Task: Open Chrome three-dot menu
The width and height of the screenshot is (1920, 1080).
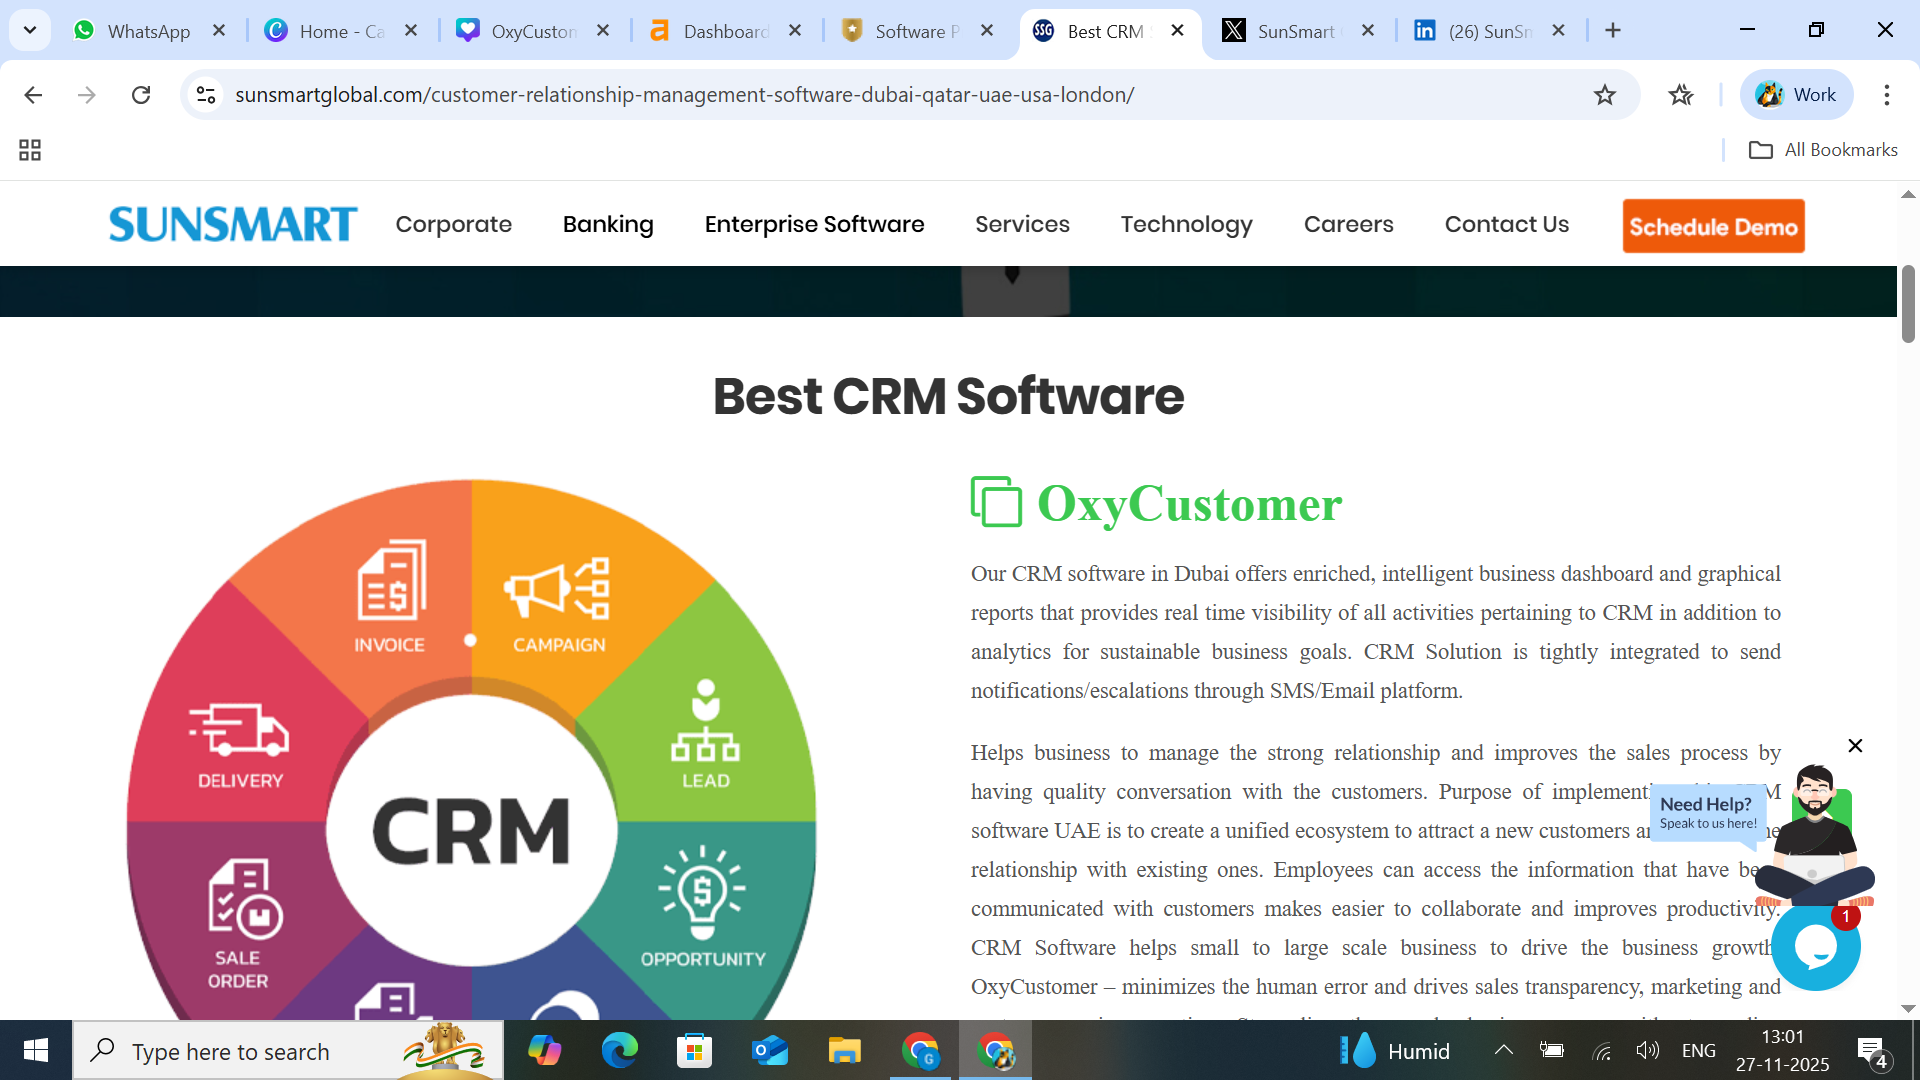Action: click(1887, 95)
